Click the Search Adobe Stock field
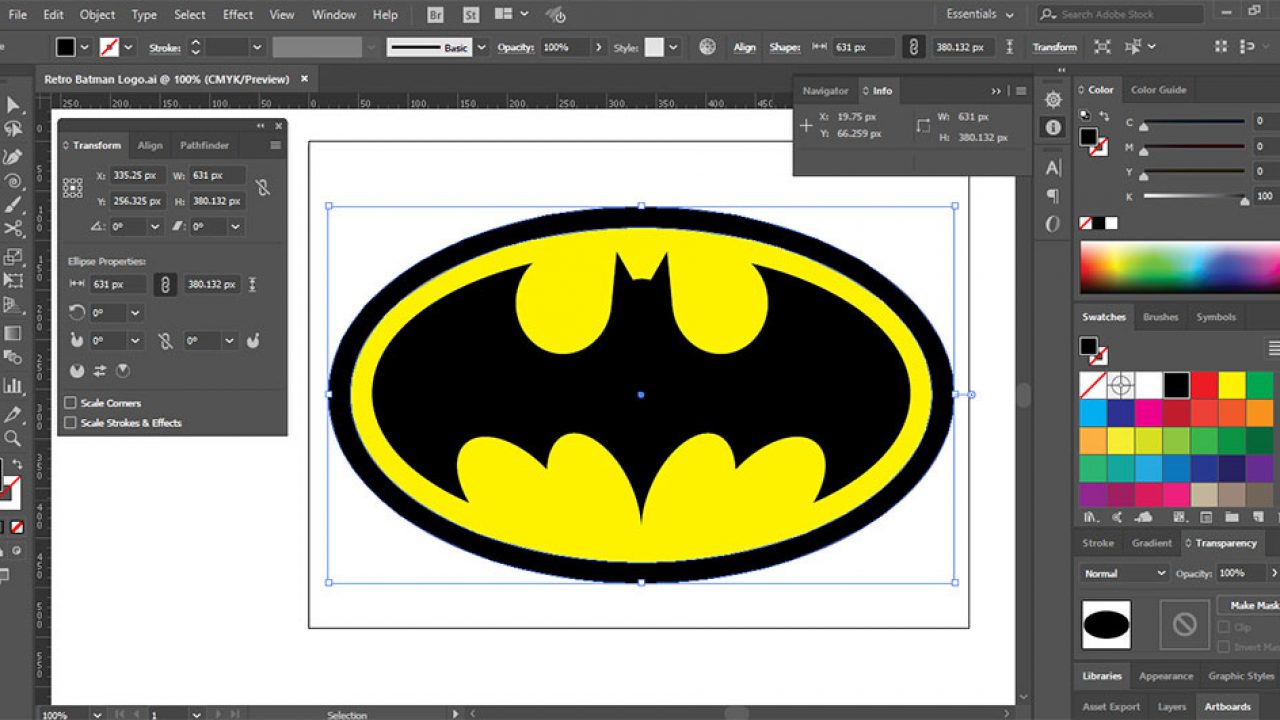1280x720 pixels. [x=1120, y=14]
